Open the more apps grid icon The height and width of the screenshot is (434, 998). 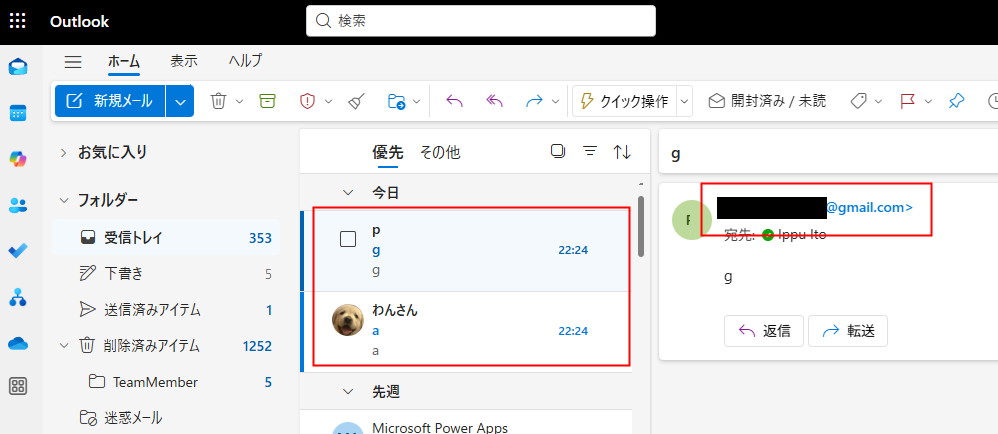(x=18, y=386)
